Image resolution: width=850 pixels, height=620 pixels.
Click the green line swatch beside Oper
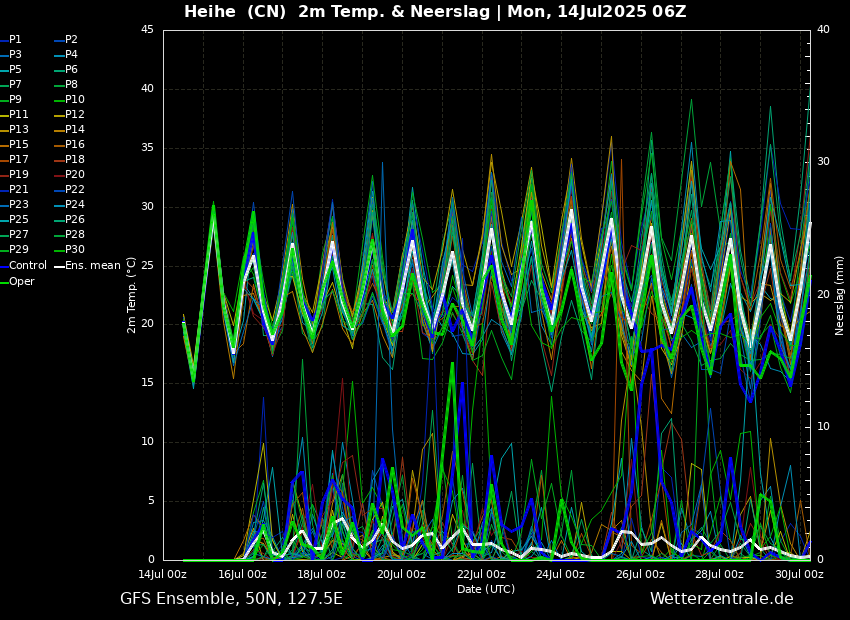coord(3,281)
